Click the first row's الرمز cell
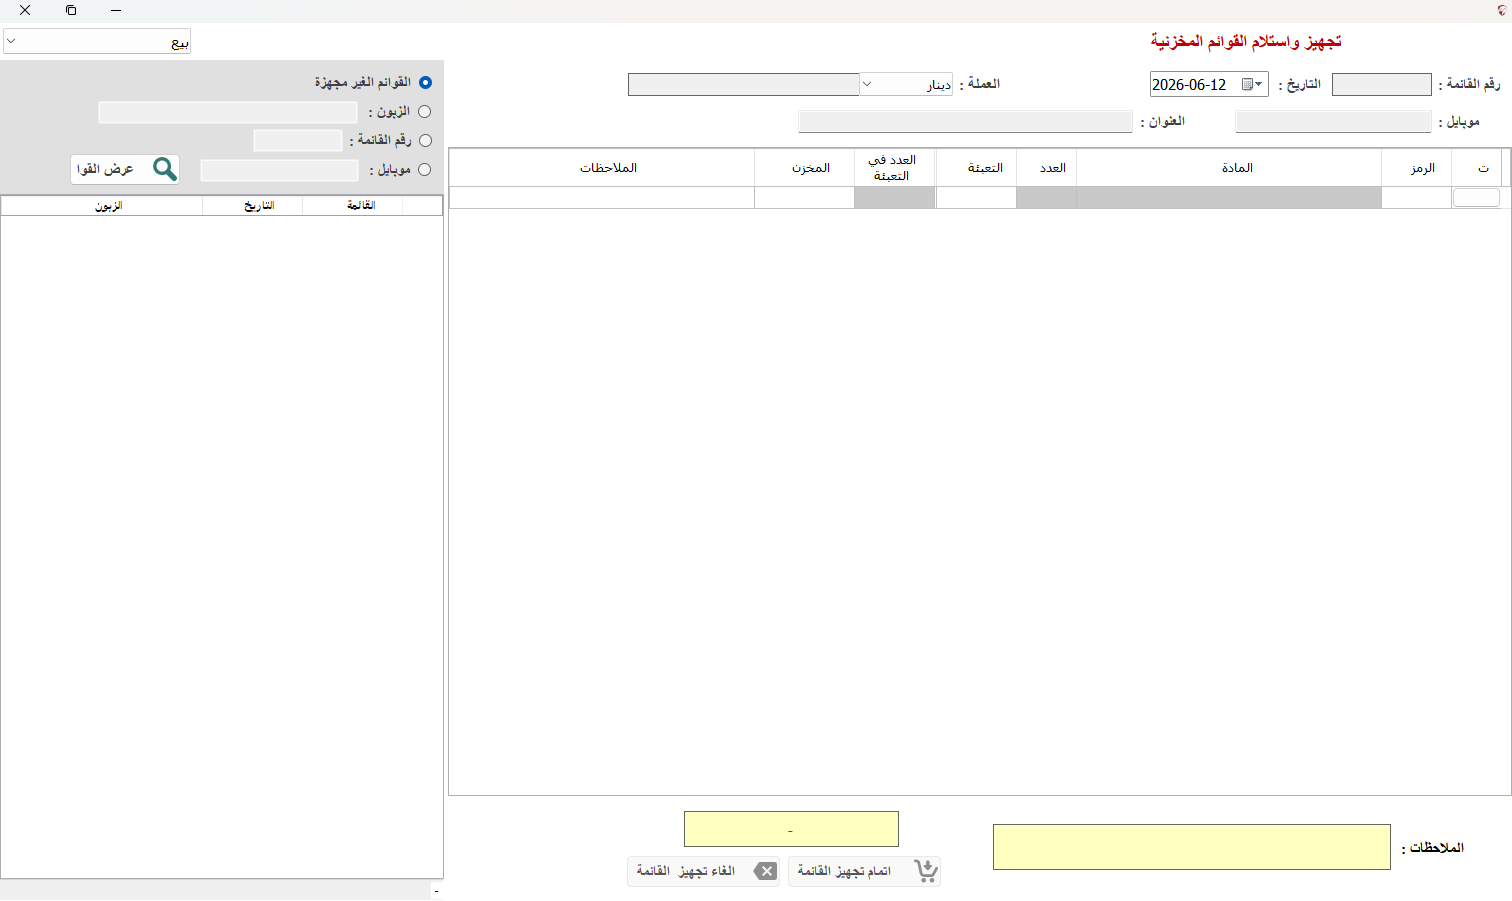Viewport: 1512px width, 901px height. click(x=1416, y=198)
